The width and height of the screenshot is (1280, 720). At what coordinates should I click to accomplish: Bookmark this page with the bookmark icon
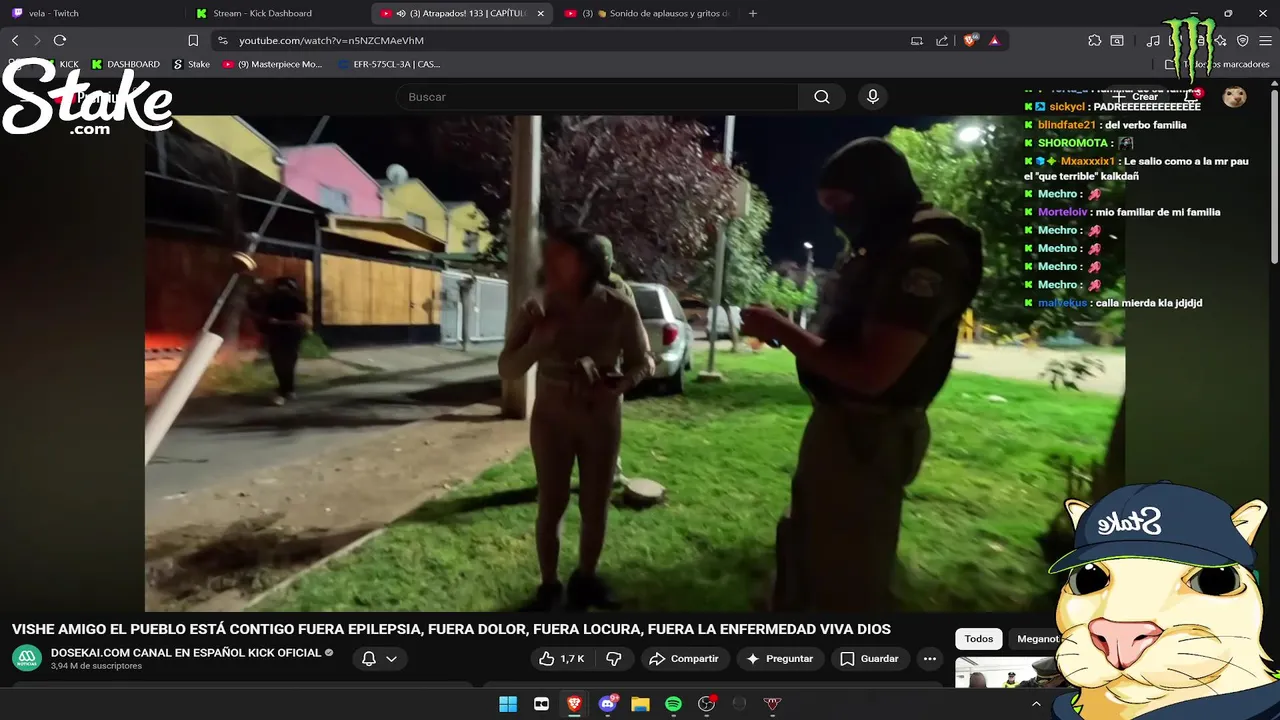(x=193, y=40)
